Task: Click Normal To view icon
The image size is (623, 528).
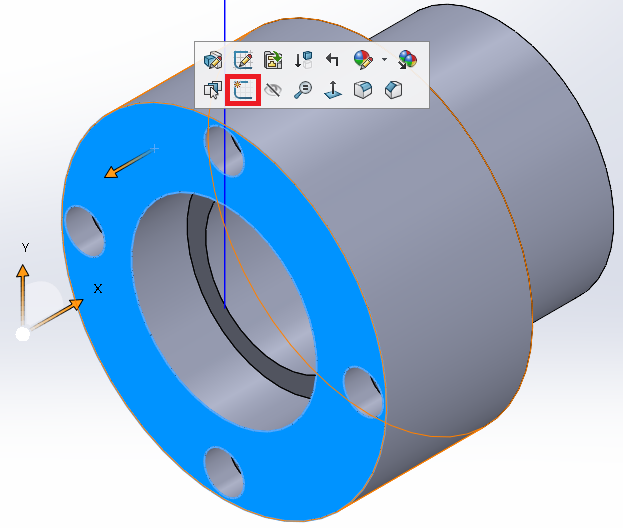Action: (333, 90)
